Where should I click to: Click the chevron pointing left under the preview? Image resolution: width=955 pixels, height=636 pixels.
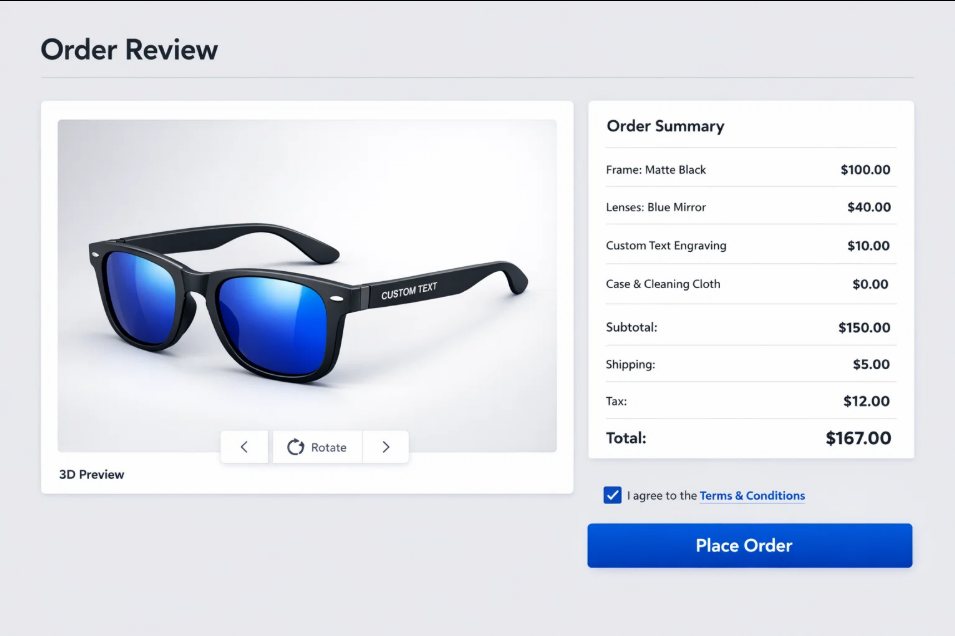(244, 447)
